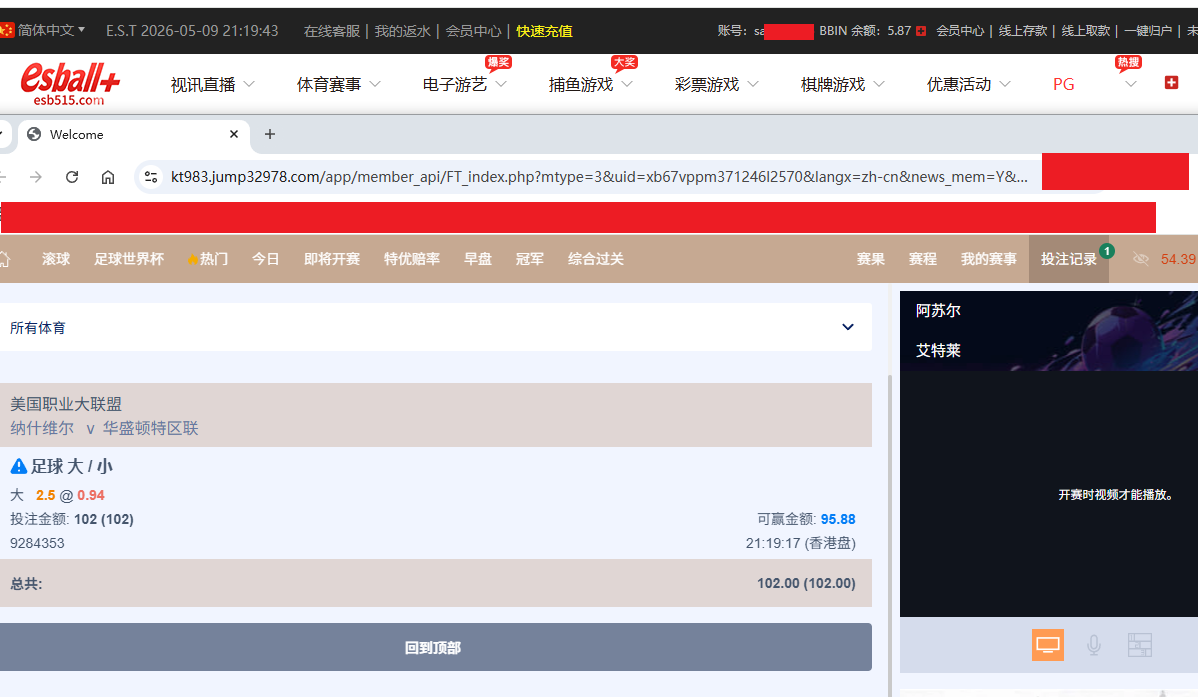Go to the browser home page icon

pos(108,177)
